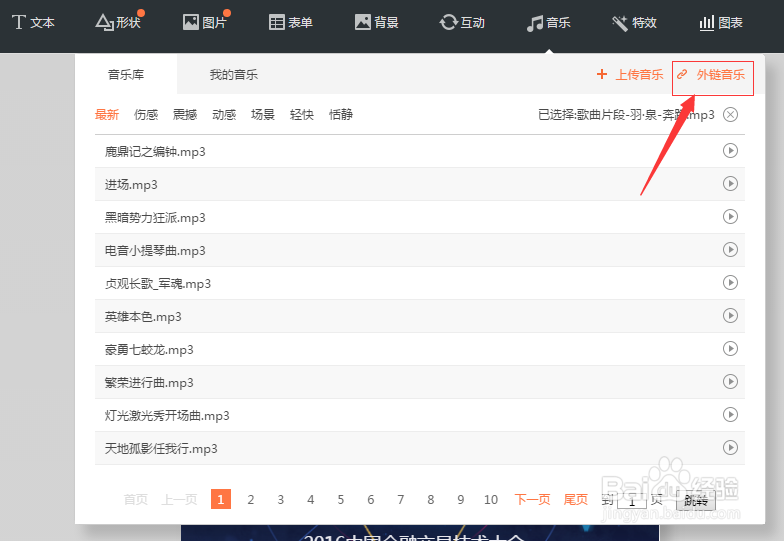Play 灯光激光秀开场曲.mp3 preview
The image size is (784, 541).
[730, 414]
